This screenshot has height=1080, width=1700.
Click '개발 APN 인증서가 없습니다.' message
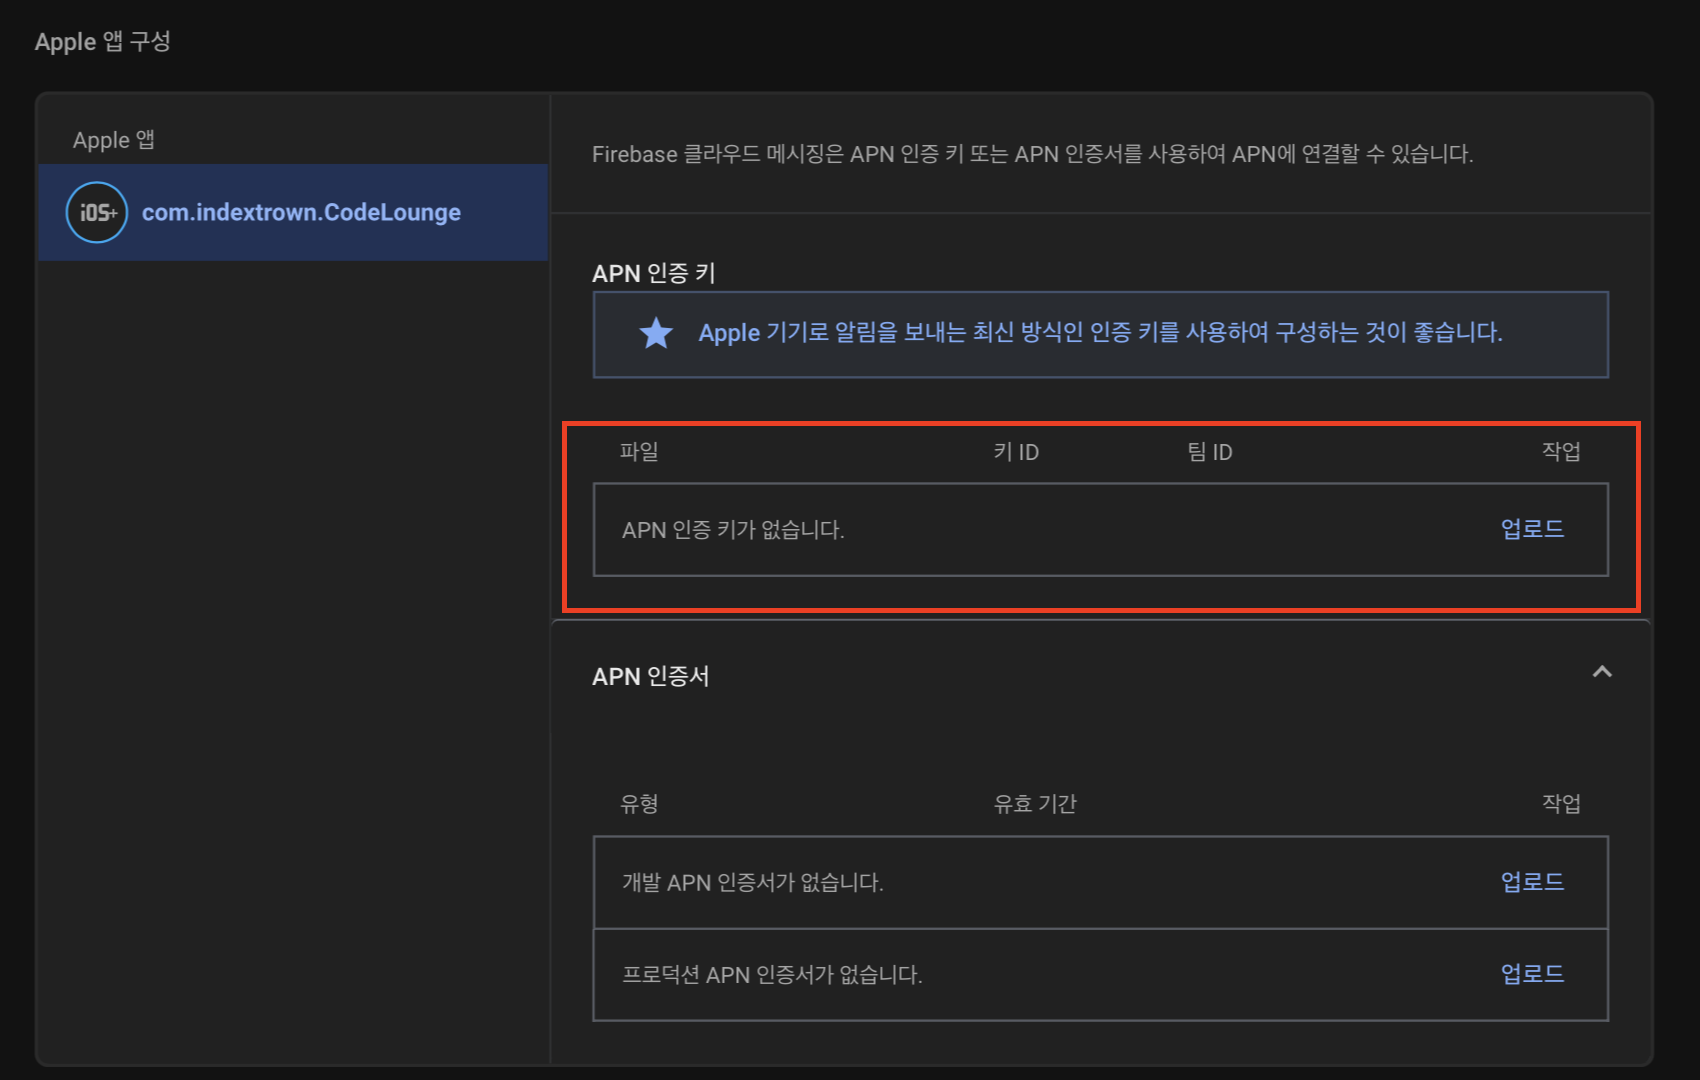(x=753, y=883)
